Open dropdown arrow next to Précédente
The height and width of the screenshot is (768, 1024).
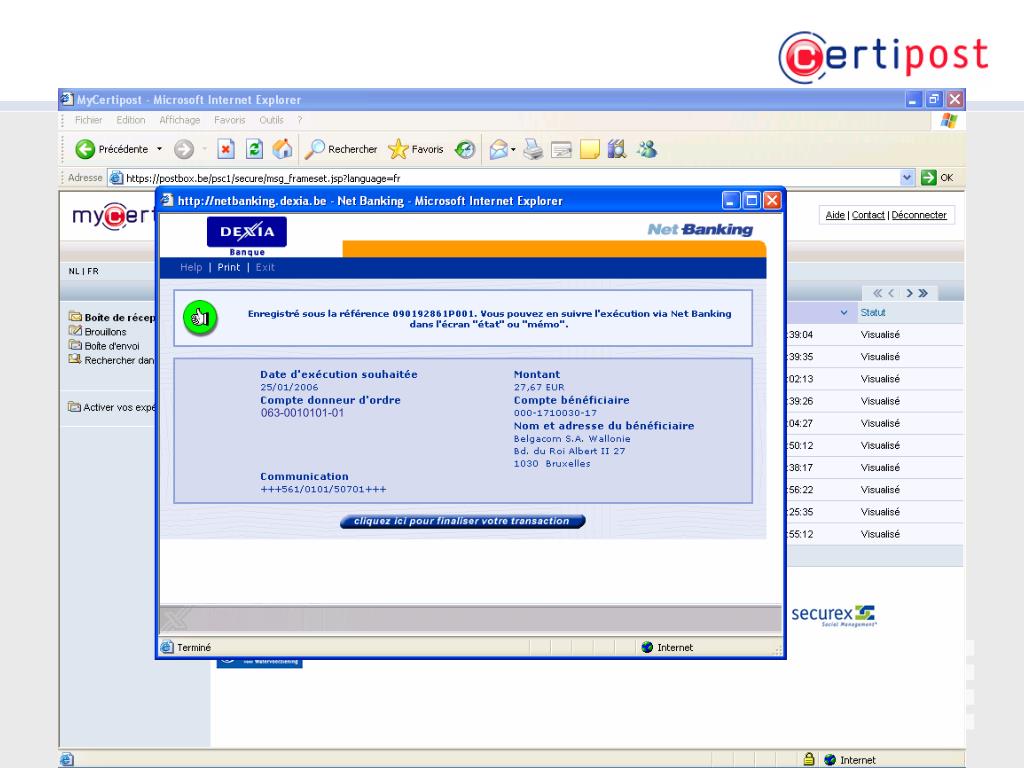click(x=159, y=150)
